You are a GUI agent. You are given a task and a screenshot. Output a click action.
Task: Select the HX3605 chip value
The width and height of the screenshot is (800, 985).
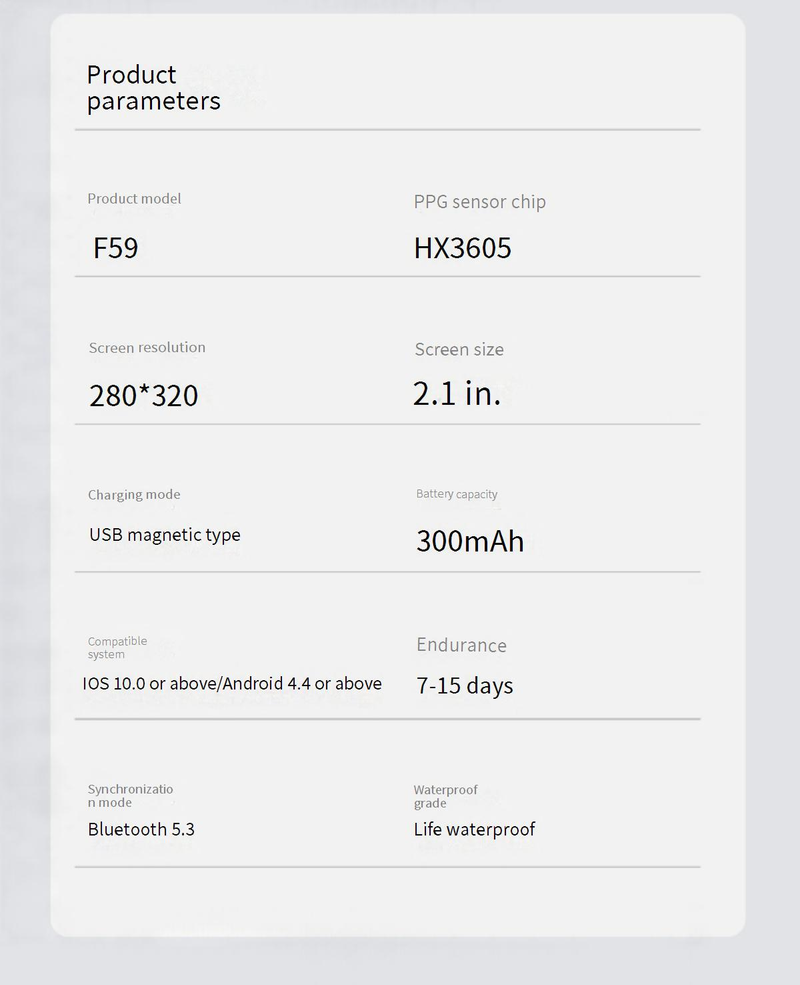pos(462,248)
